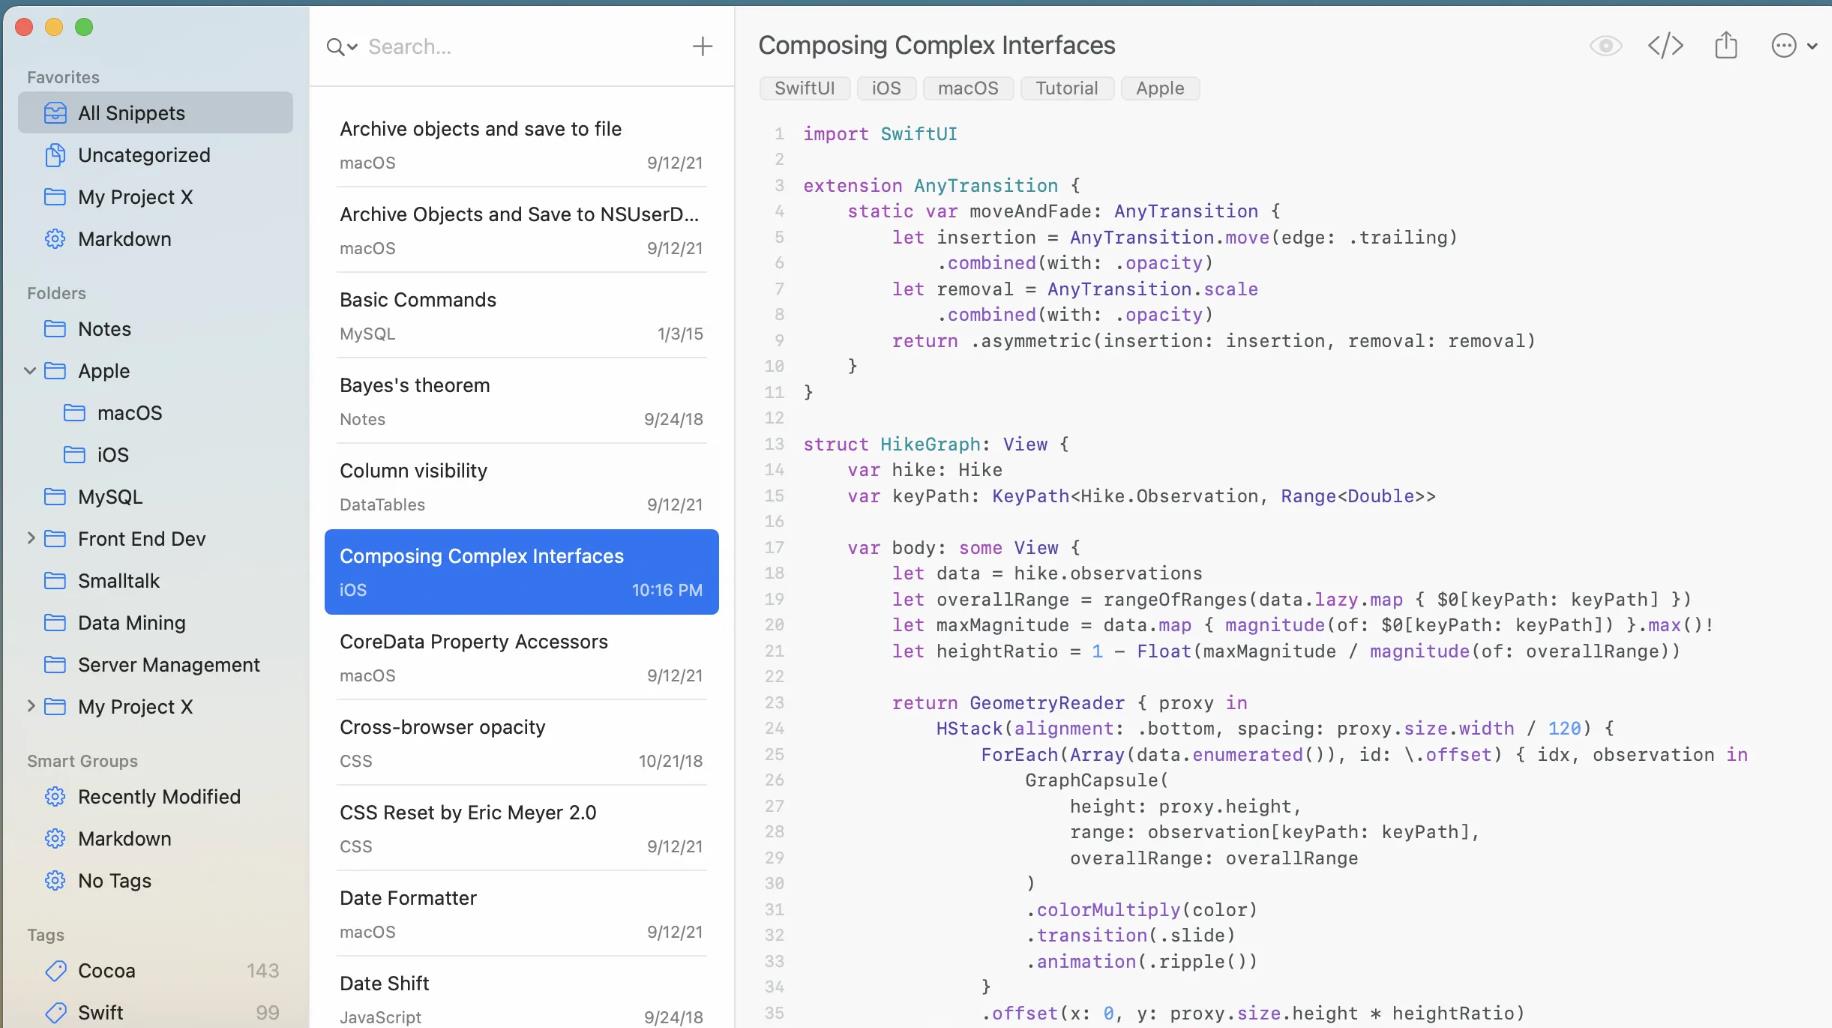Open the Recently Modified smart group
Image resolution: width=1832 pixels, height=1028 pixels.
(x=159, y=797)
